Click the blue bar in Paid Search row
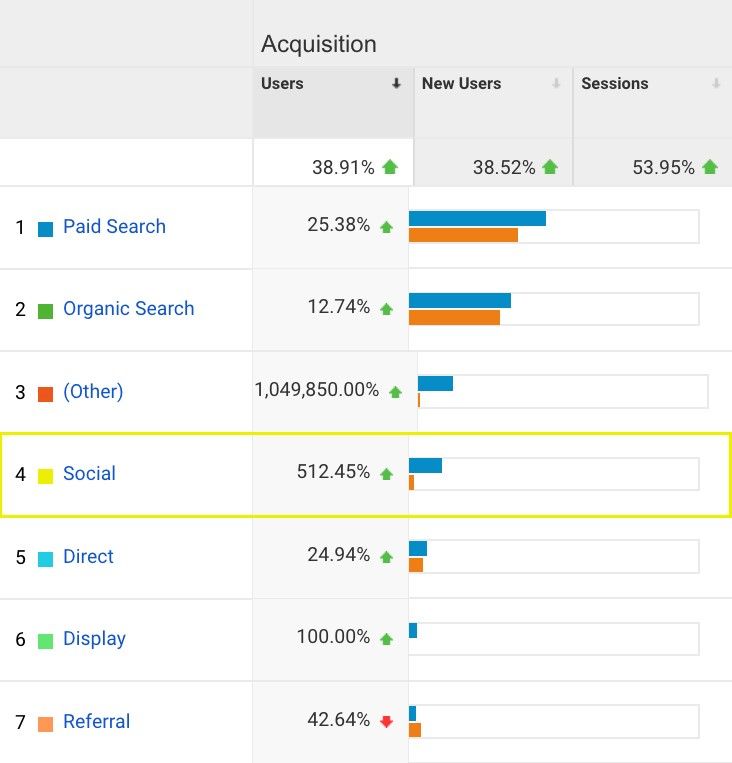This screenshot has width=732, height=763. 477,218
